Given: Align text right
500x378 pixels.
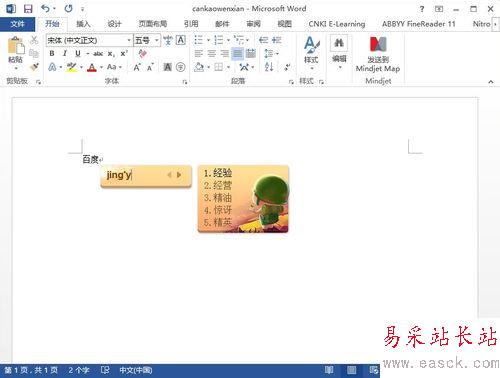Looking at the screenshot, I should click(225, 53).
